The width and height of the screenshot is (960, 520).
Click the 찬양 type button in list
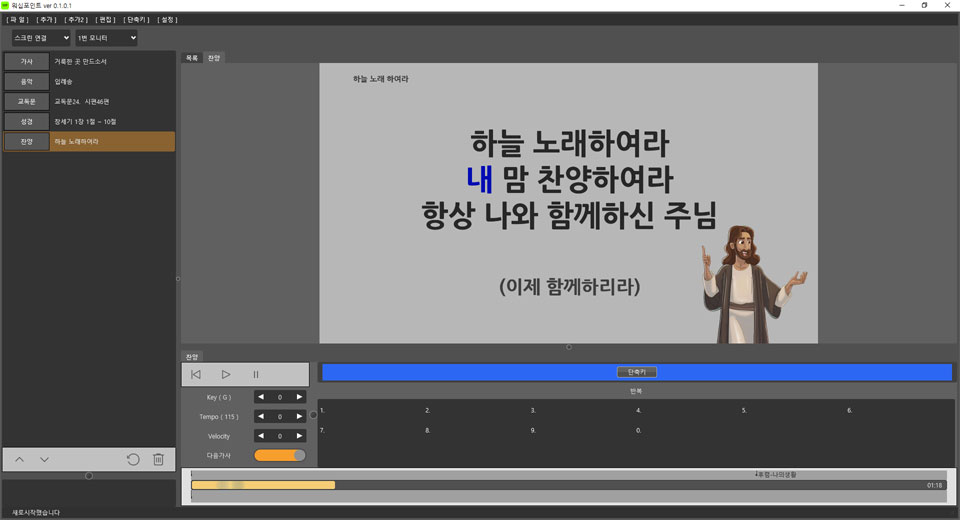coord(26,141)
